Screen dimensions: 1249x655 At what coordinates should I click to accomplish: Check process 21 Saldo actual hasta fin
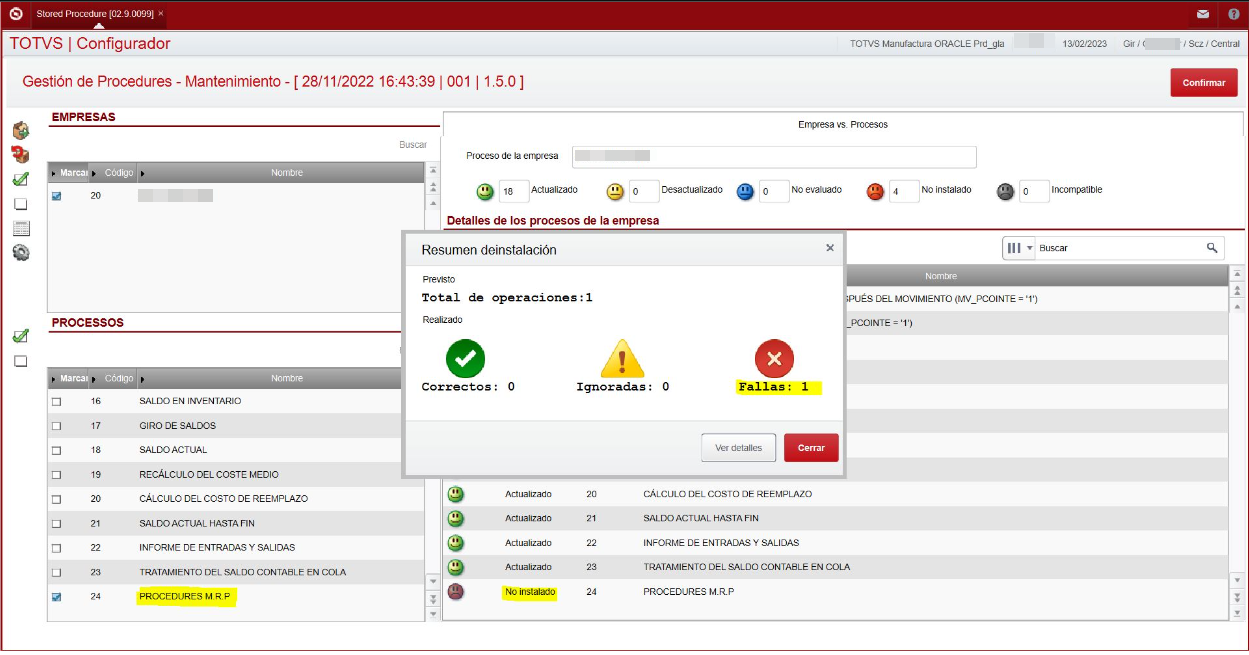tap(56, 523)
